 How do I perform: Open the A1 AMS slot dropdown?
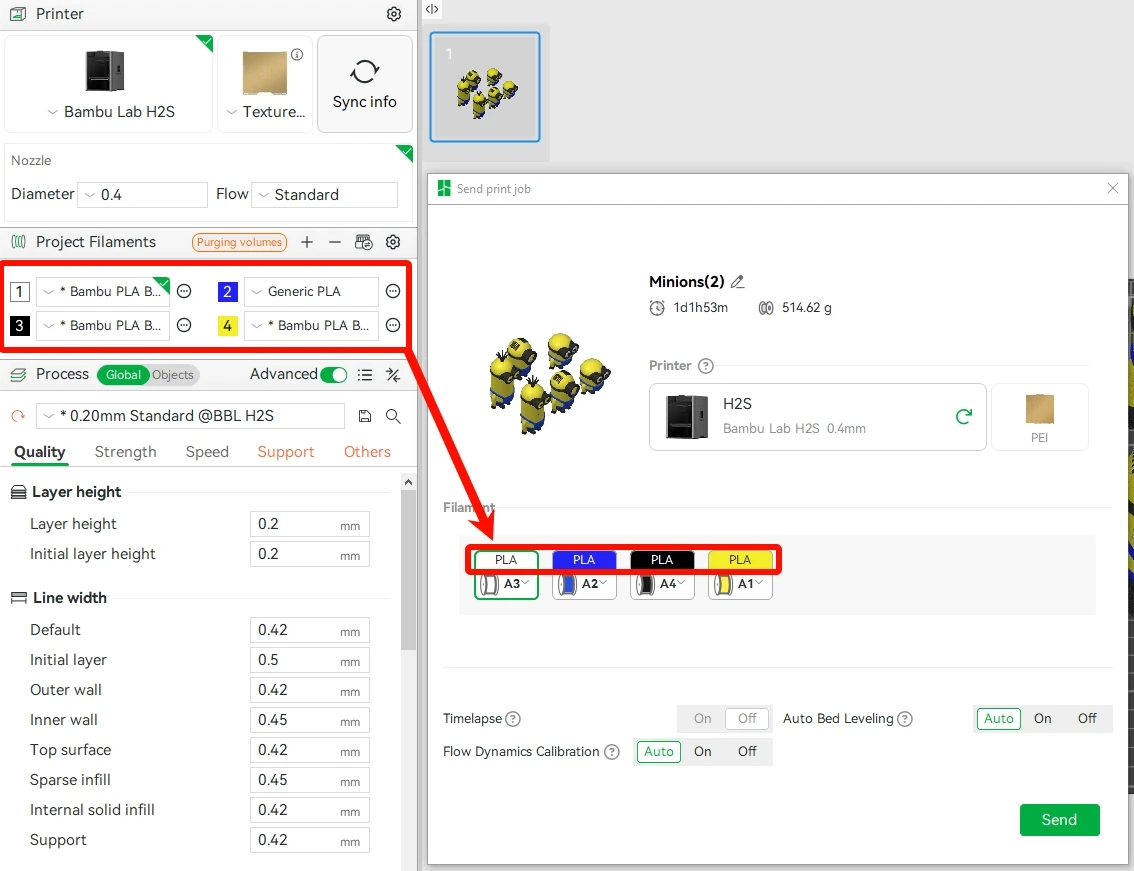[x=741, y=584]
